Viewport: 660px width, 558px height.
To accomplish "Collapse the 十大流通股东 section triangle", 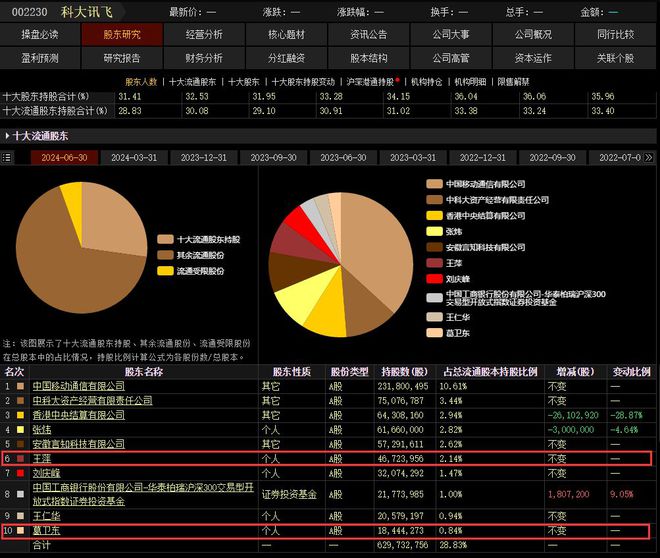I will [x=7, y=136].
